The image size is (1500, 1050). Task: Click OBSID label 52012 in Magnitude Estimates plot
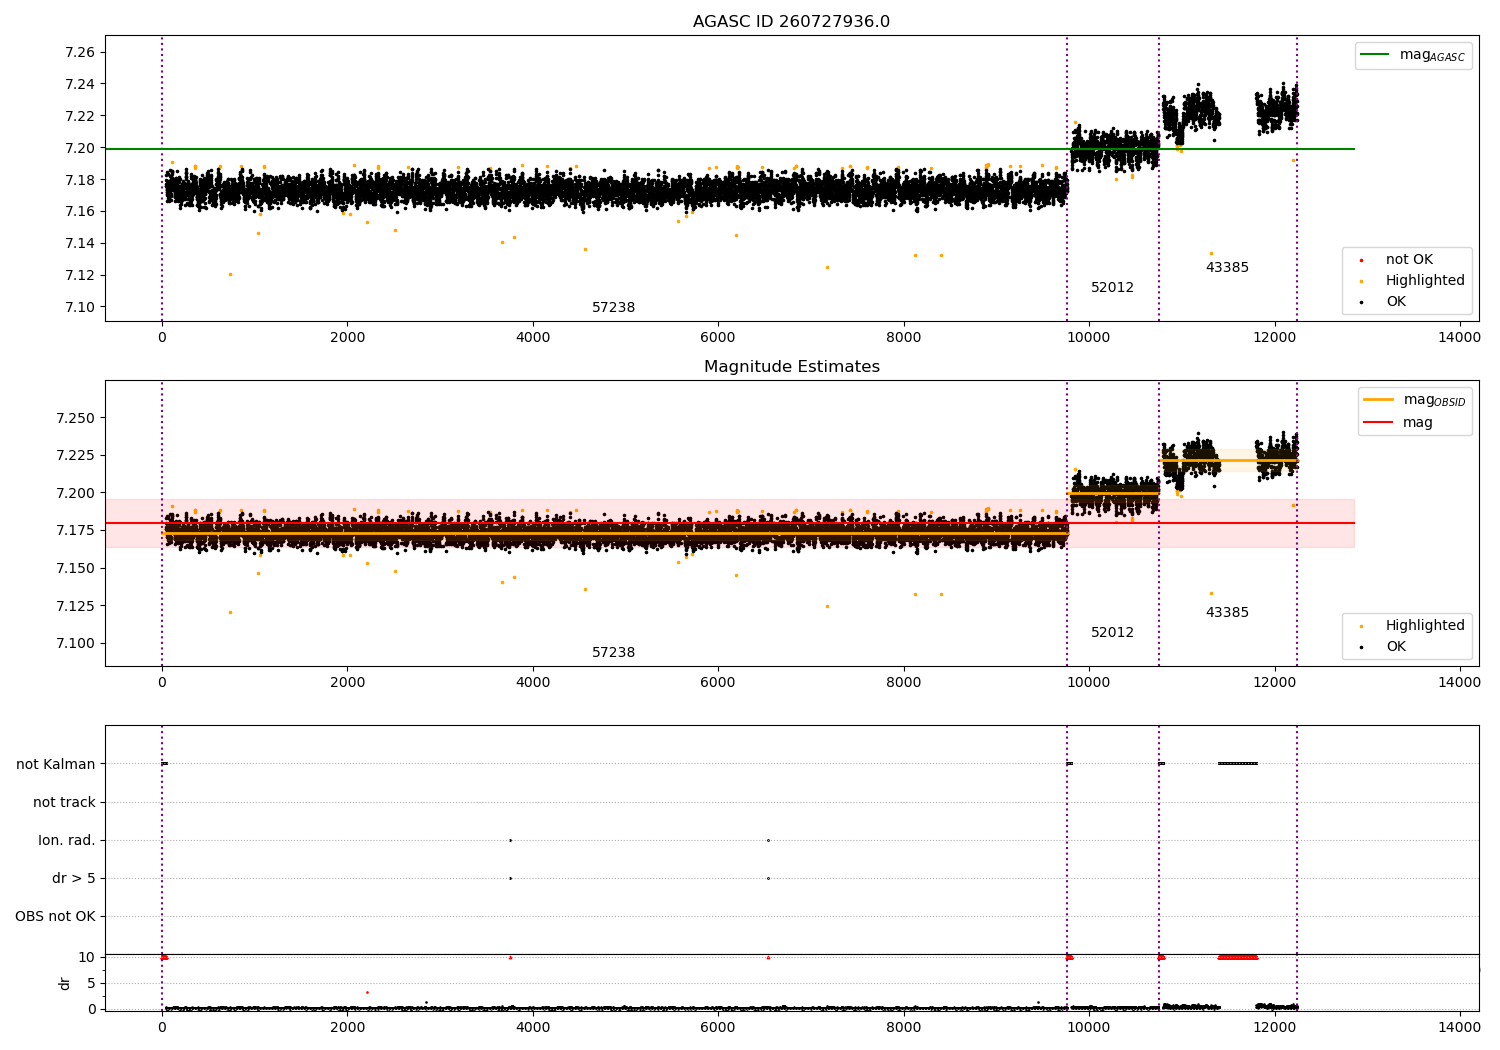[1112, 633]
